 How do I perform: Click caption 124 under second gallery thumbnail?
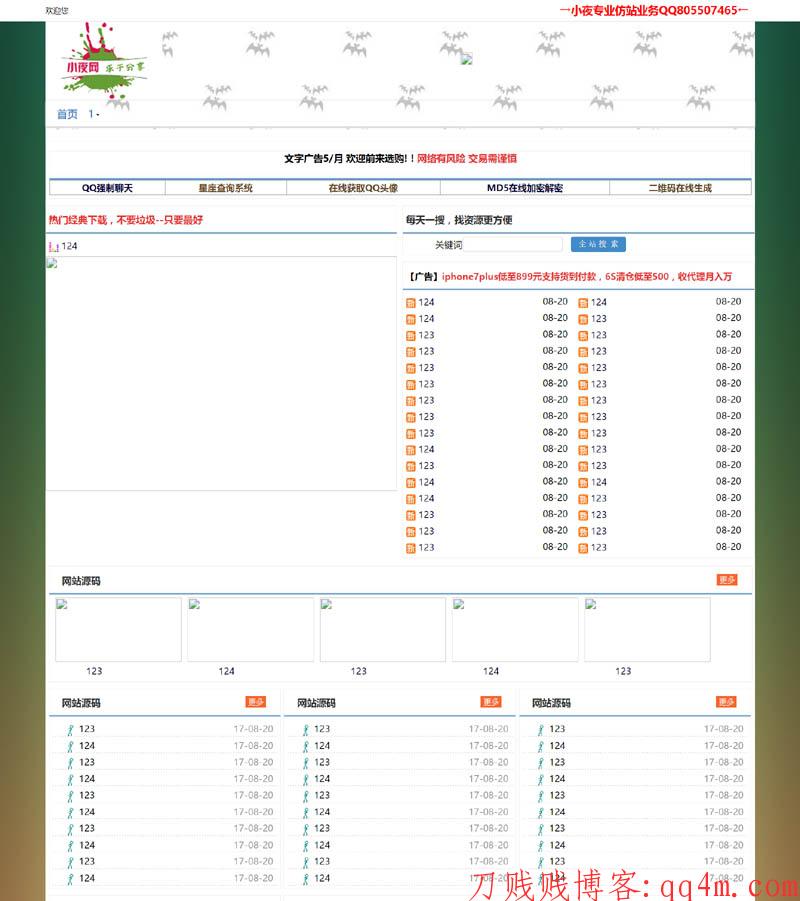(x=226, y=671)
